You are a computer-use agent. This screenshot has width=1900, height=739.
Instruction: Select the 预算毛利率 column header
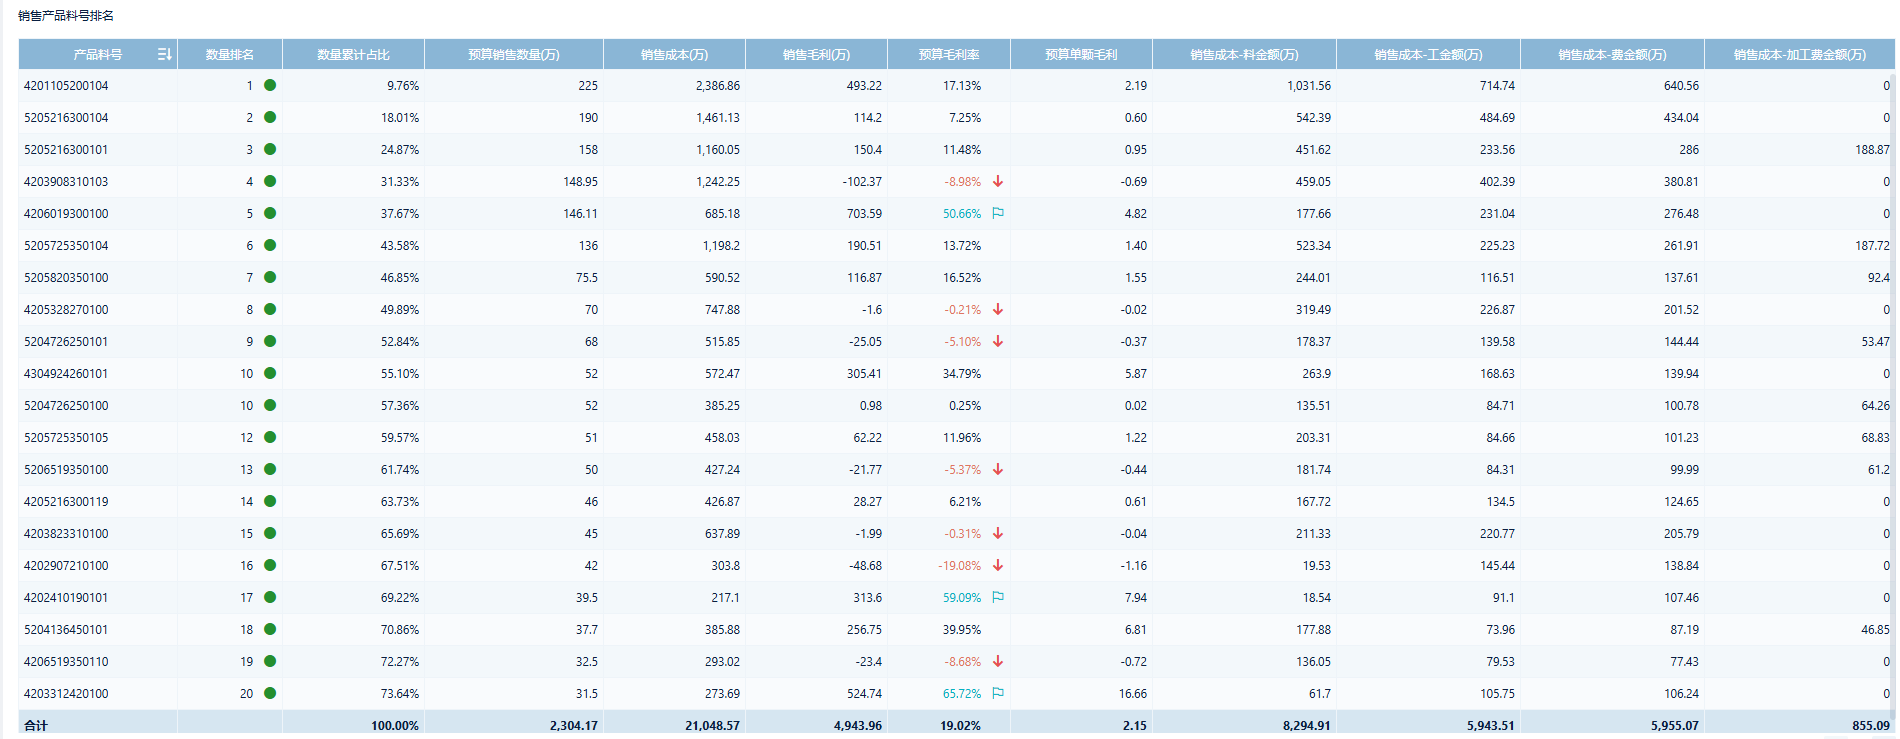click(x=948, y=55)
